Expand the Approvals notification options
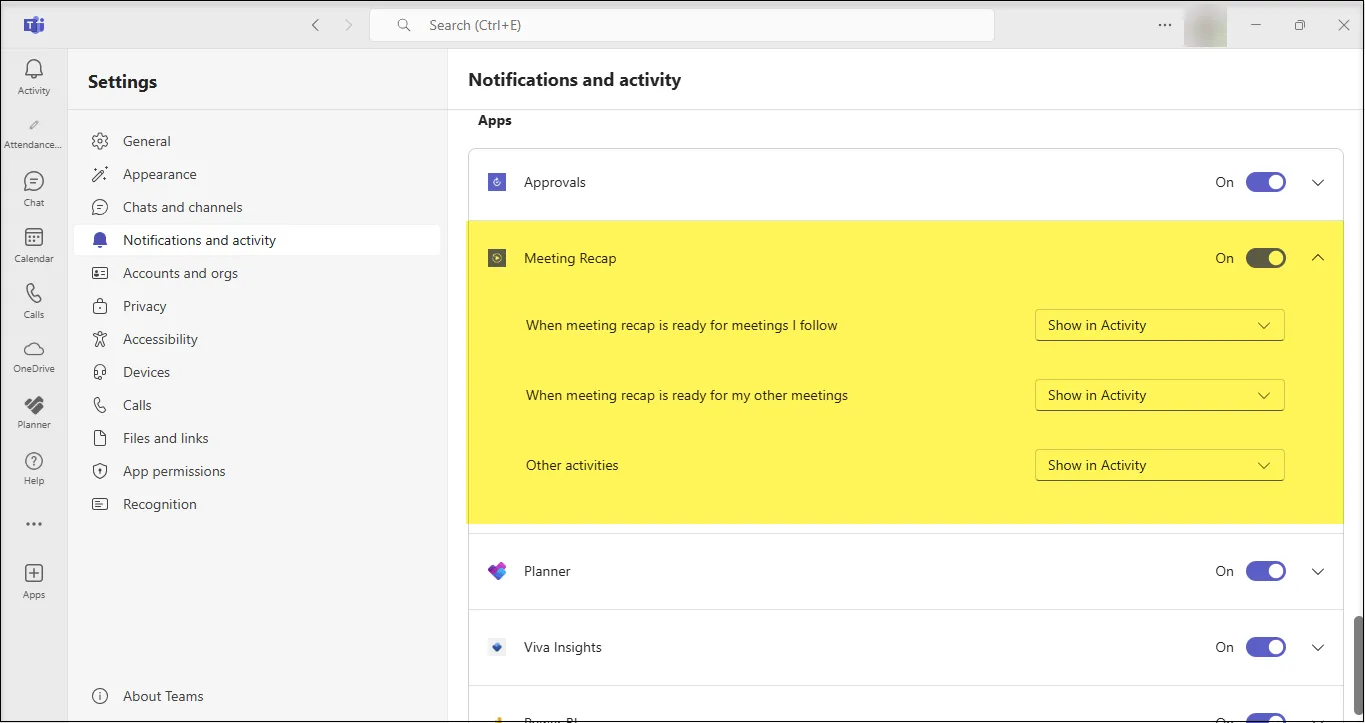 click(1318, 182)
